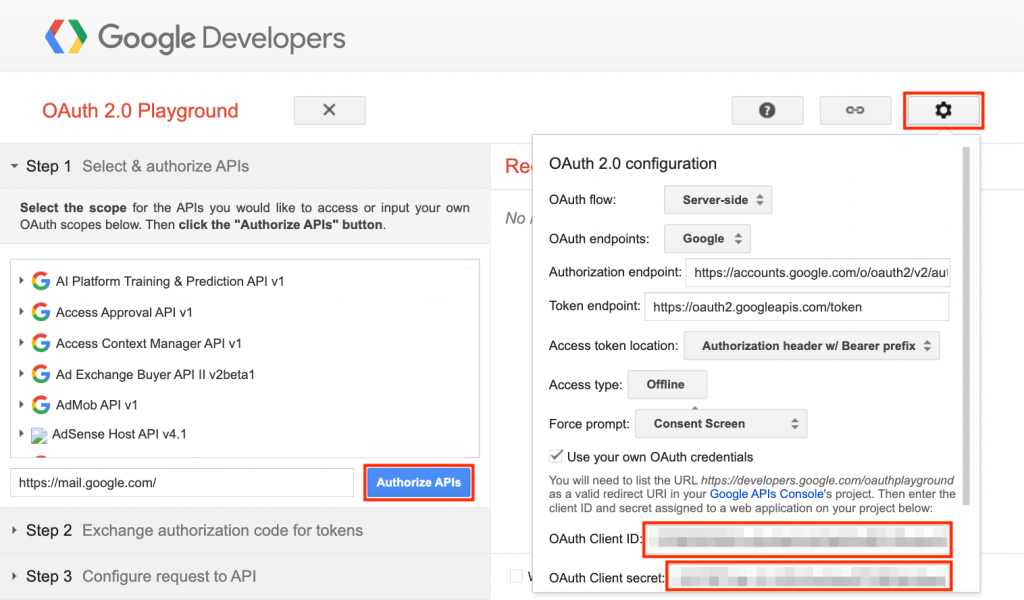Expand Access Approval API v1 scopes
Screen dimensions: 1024x600
point(21,311)
